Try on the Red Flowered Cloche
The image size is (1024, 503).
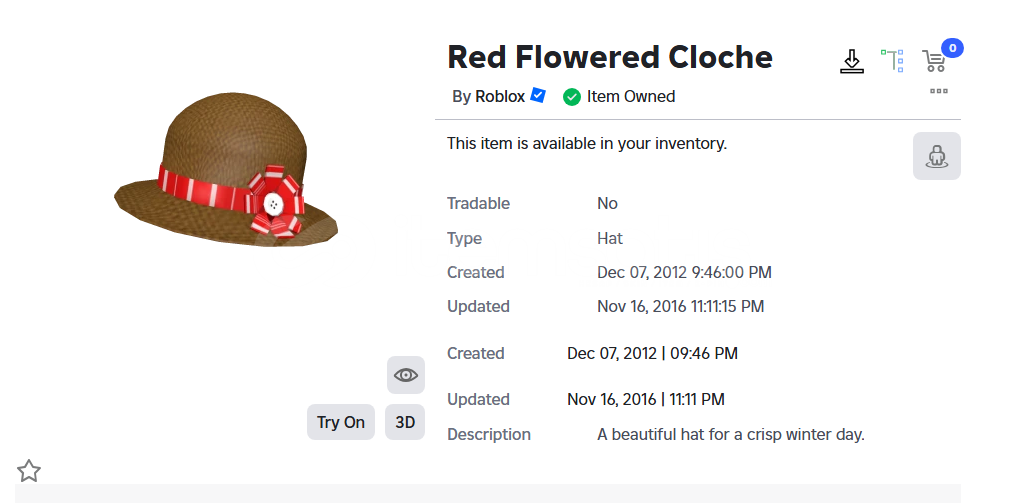tap(341, 422)
